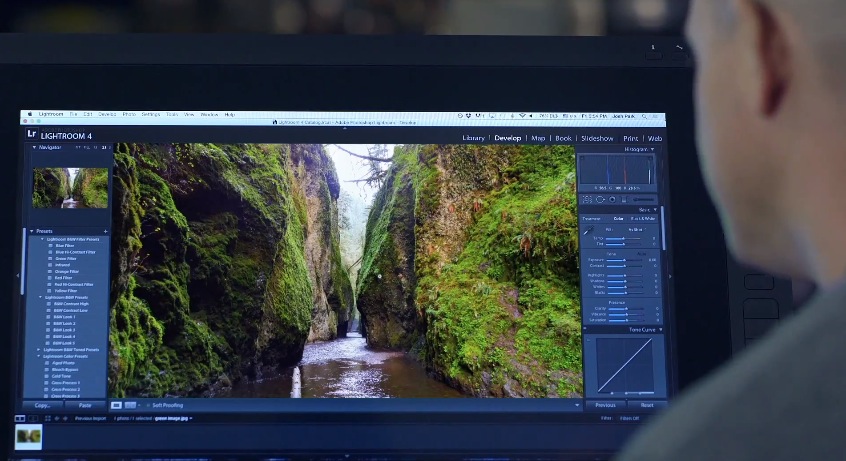
Task: Hide the right panel via edge arrow
Action: tap(671, 276)
